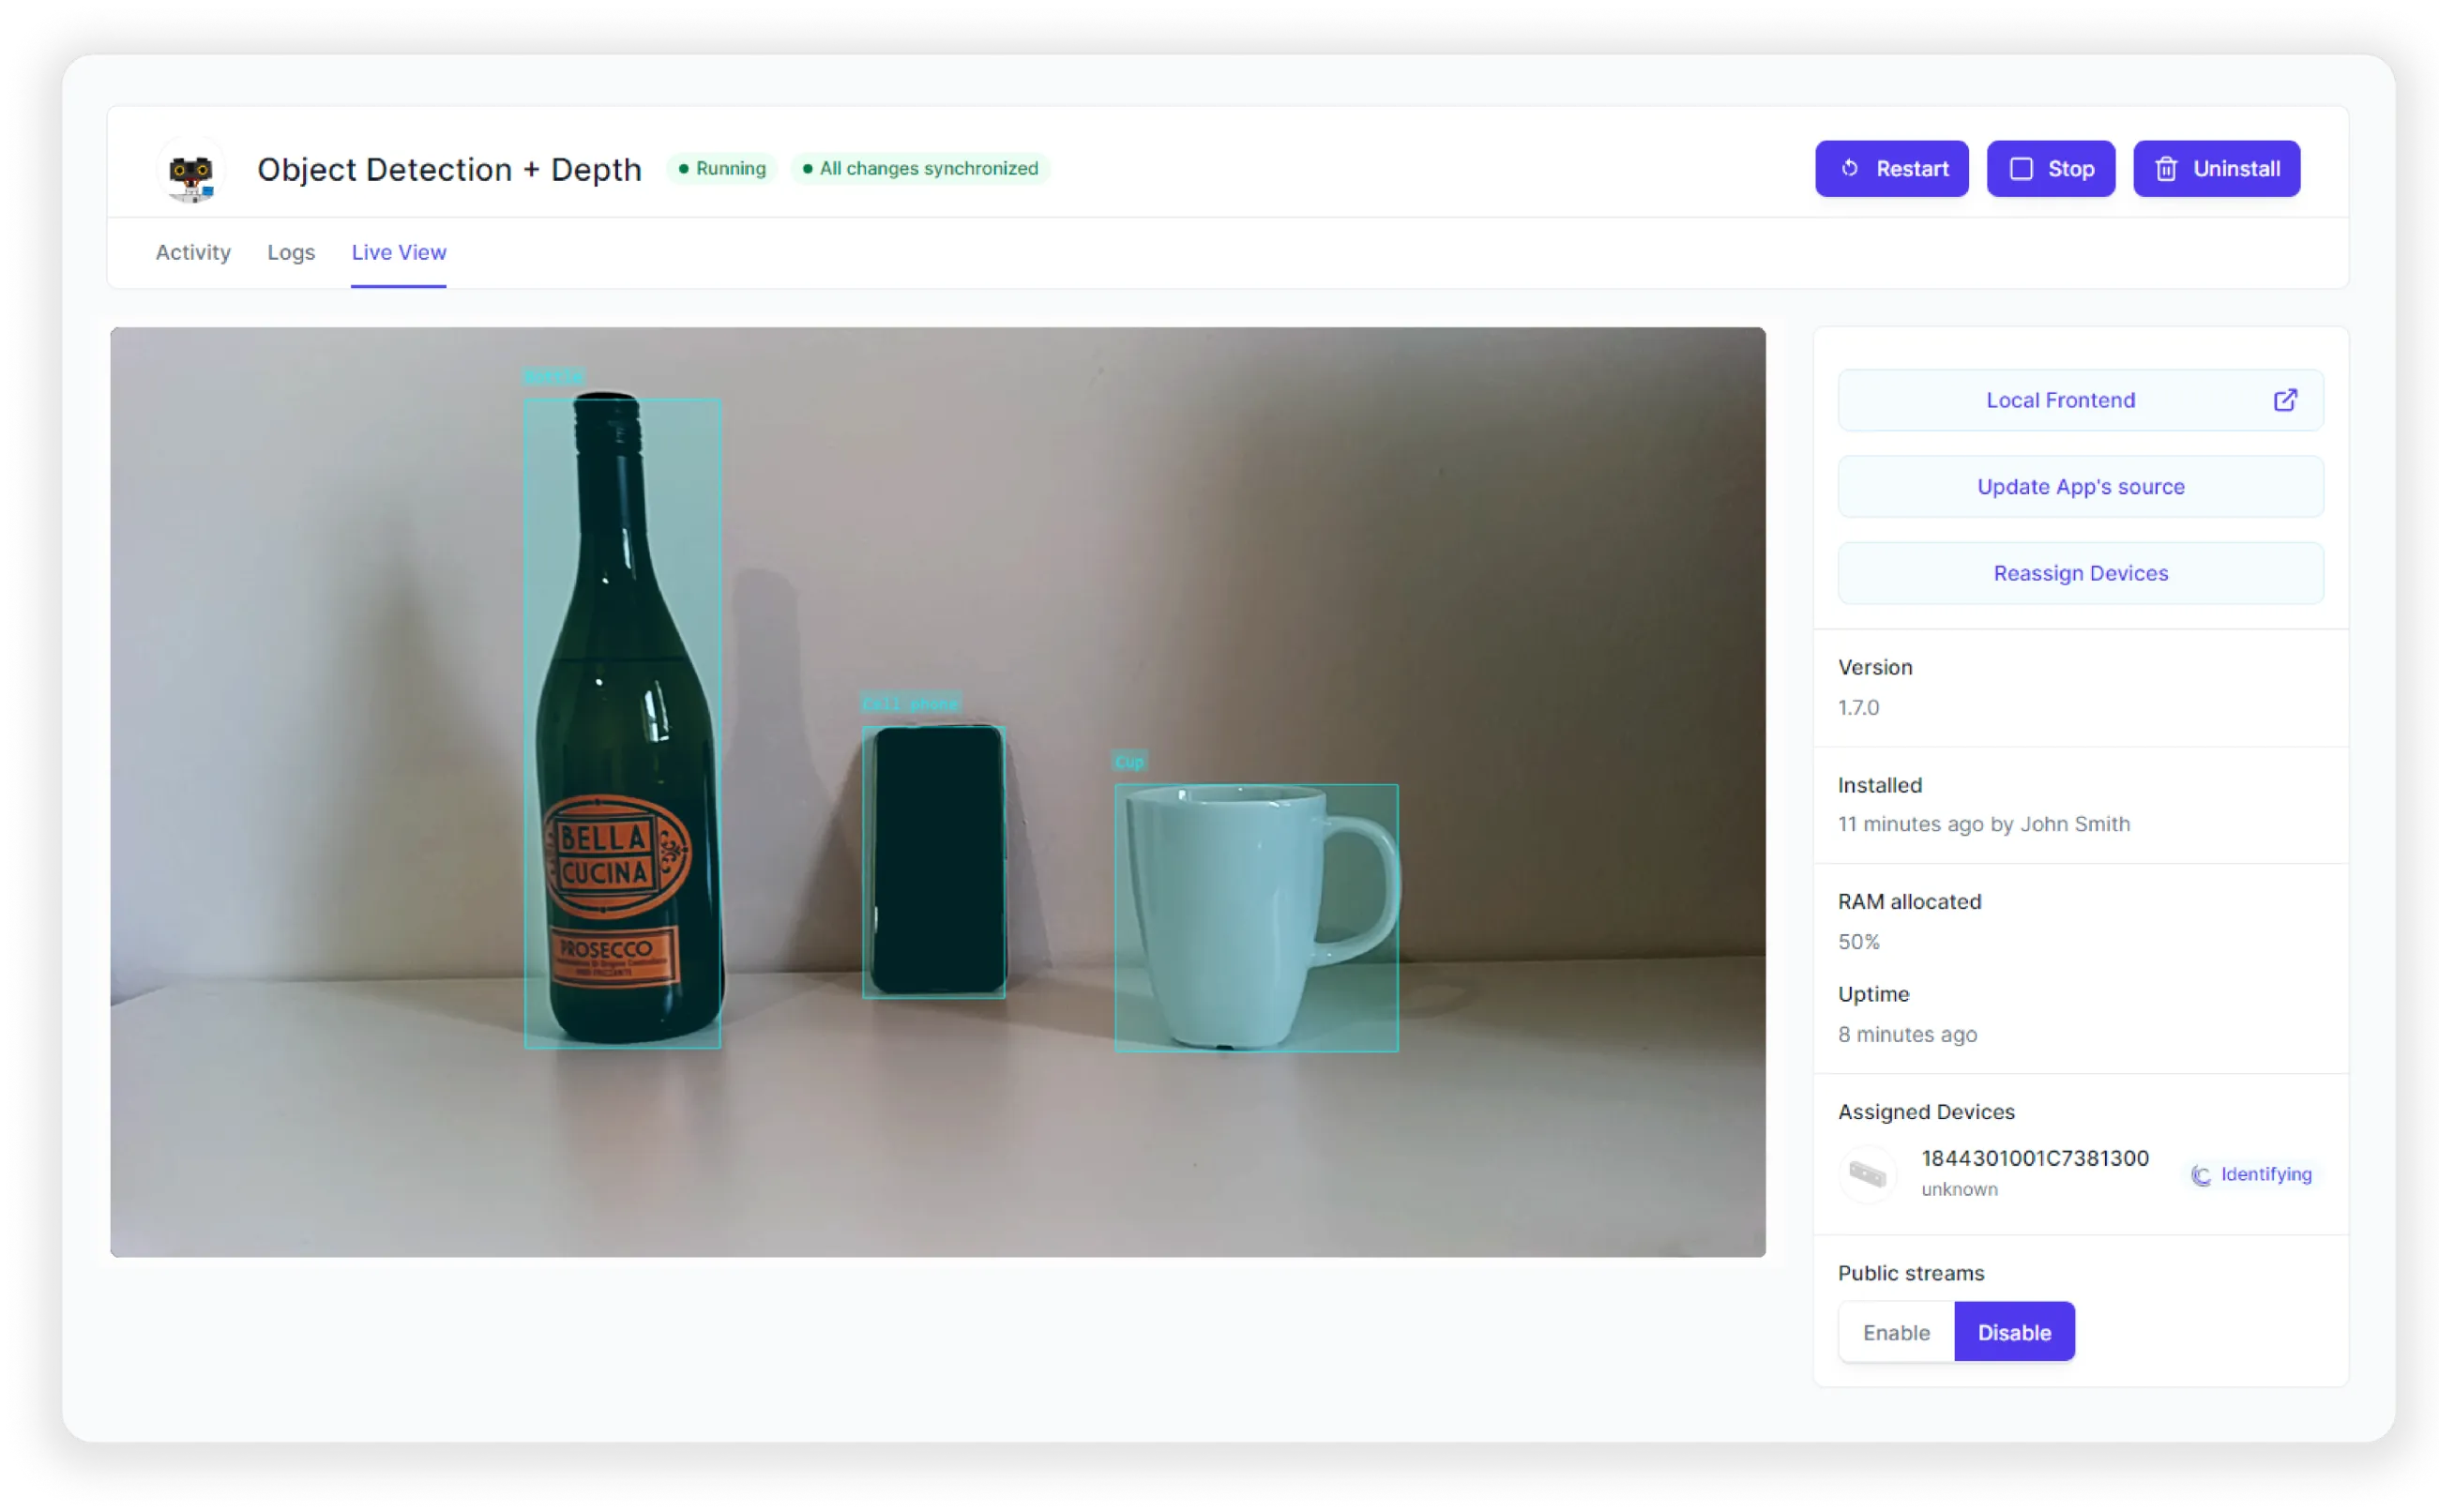Switch to the Logs tab
2439x1512 pixels.
point(291,252)
